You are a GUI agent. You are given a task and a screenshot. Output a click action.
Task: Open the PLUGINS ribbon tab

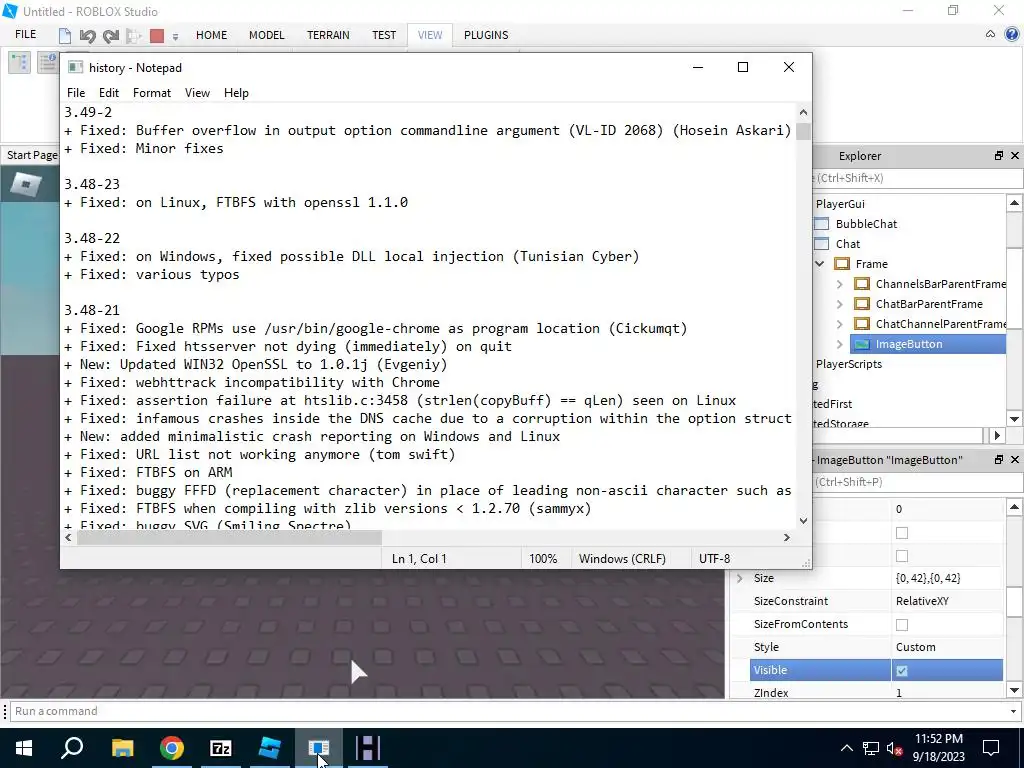tap(486, 35)
